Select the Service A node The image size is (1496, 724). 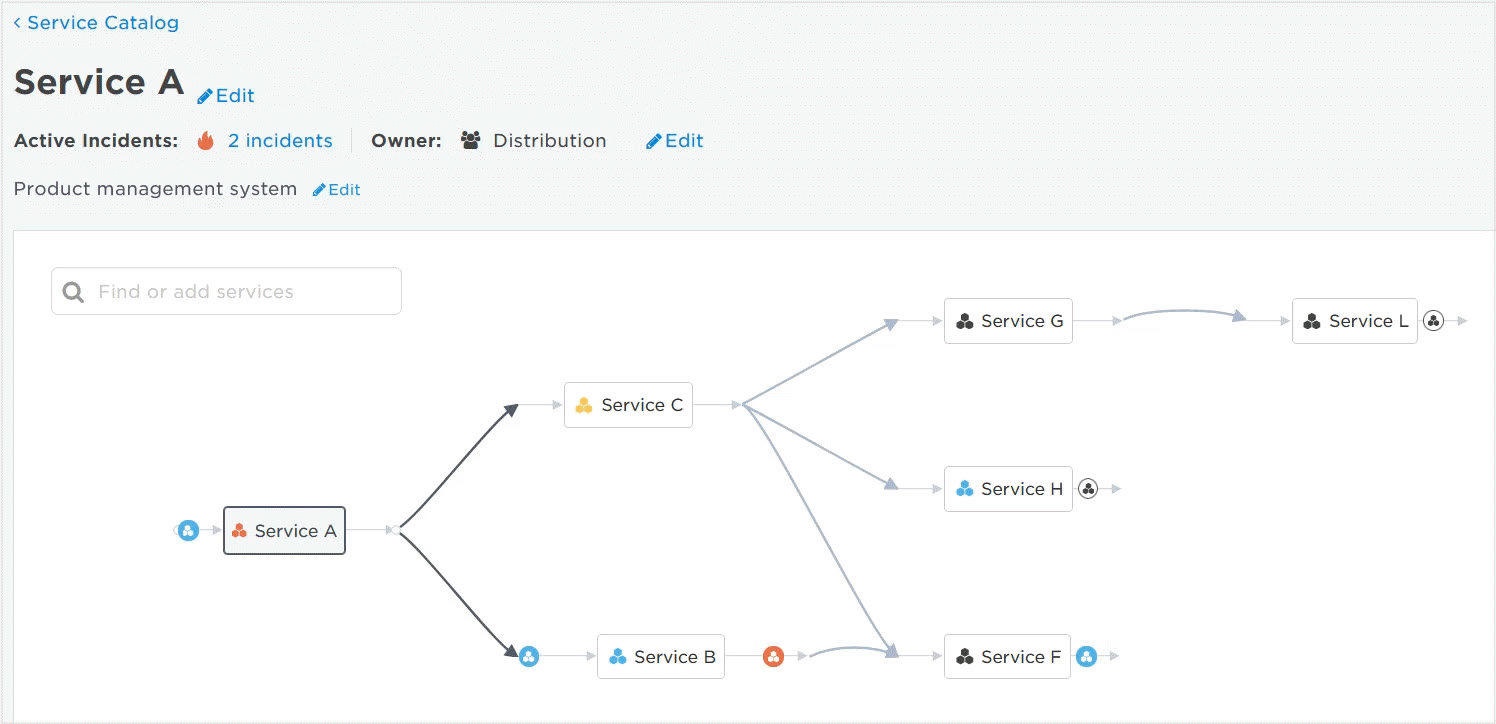pyautogui.click(x=284, y=531)
